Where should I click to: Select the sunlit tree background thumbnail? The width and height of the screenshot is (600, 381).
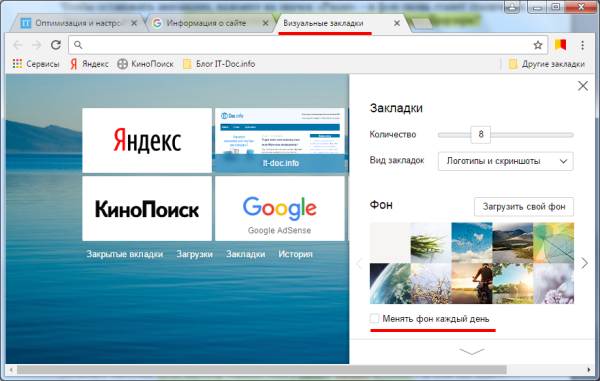513,283
